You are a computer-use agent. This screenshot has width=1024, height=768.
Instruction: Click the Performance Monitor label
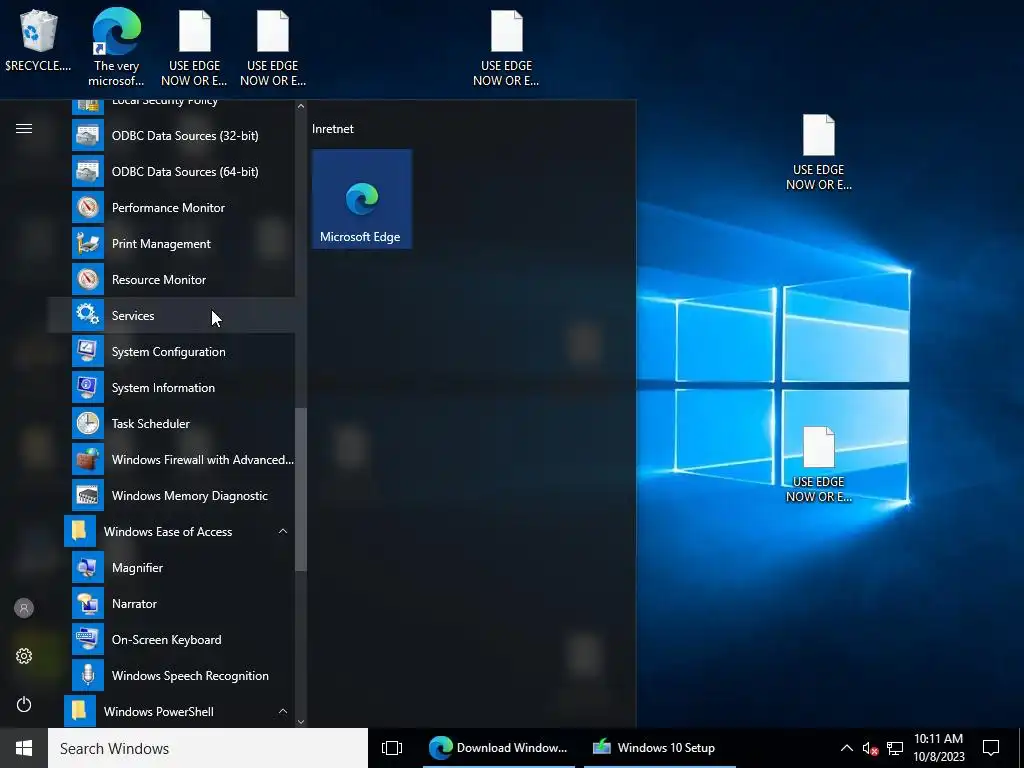168,208
